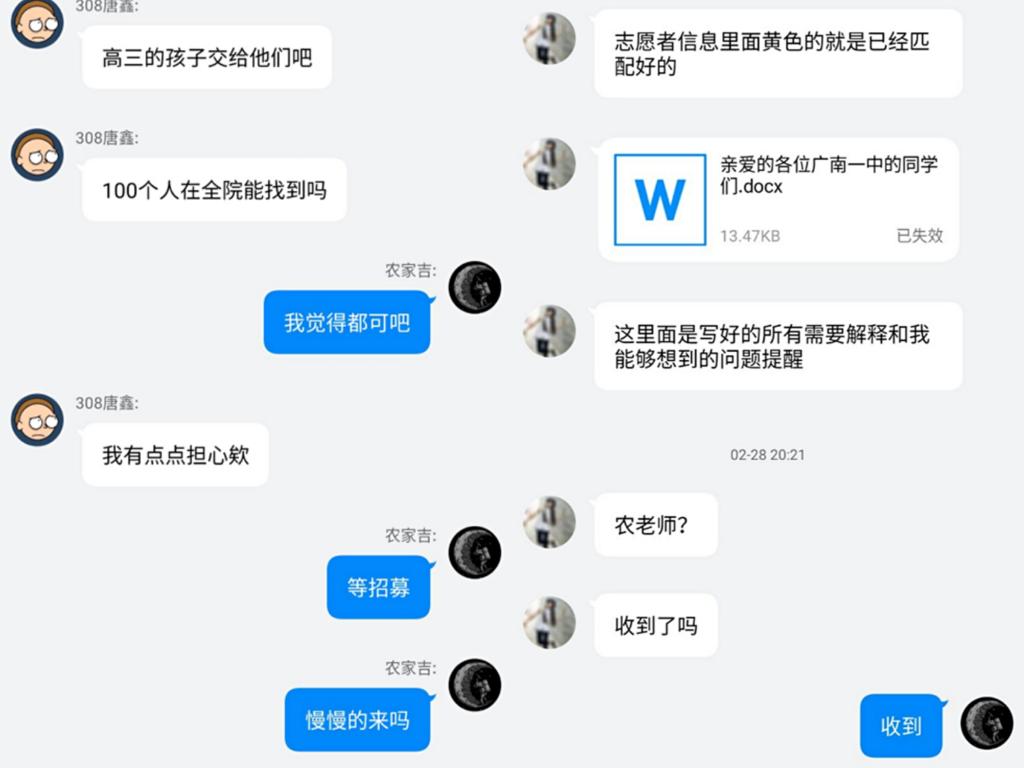Tap the moon avatar beside 收到 message
This screenshot has height=768, width=1024.
[x=987, y=724]
